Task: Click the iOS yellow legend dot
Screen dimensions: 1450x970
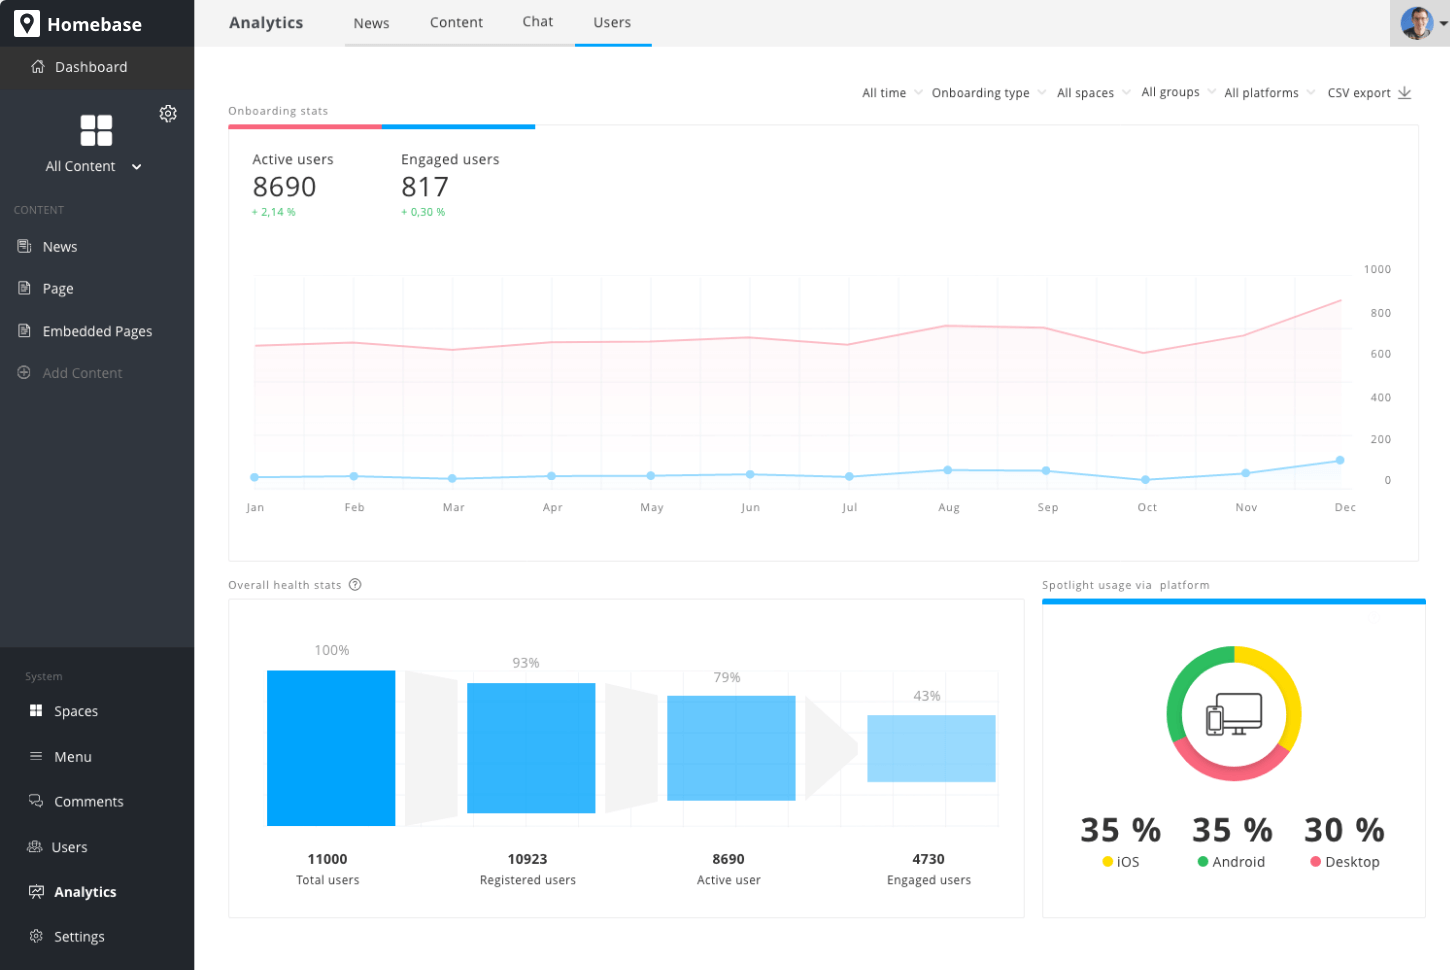Action: [x=1108, y=862]
